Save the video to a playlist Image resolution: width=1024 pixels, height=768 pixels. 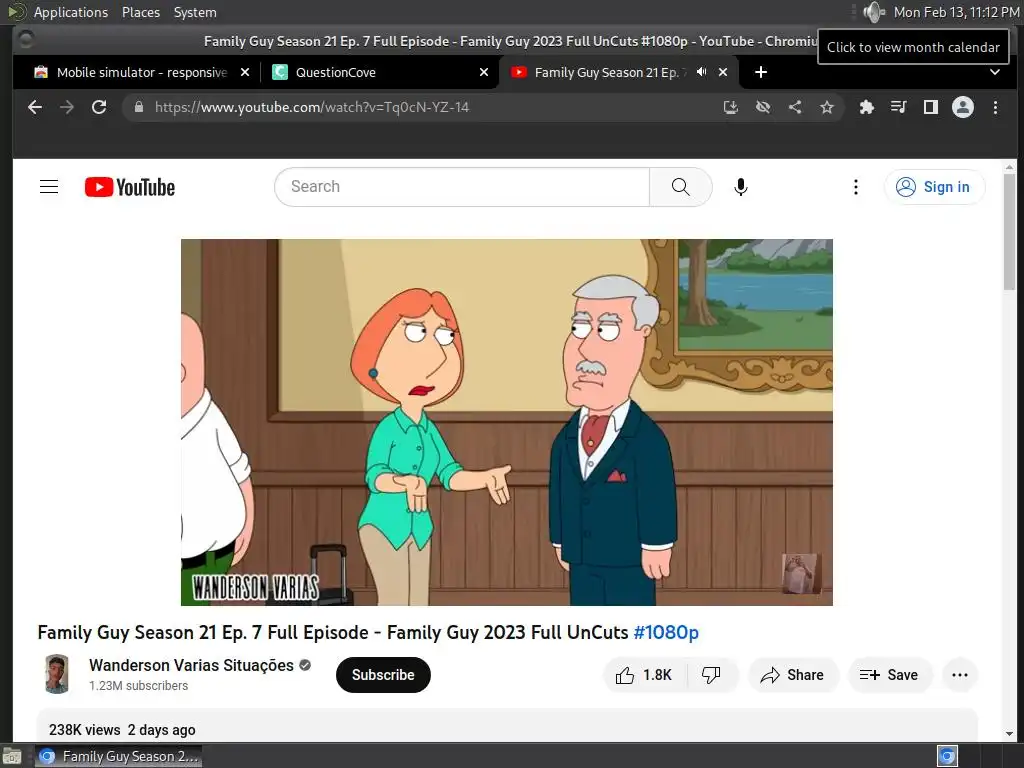click(x=889, y=675)
